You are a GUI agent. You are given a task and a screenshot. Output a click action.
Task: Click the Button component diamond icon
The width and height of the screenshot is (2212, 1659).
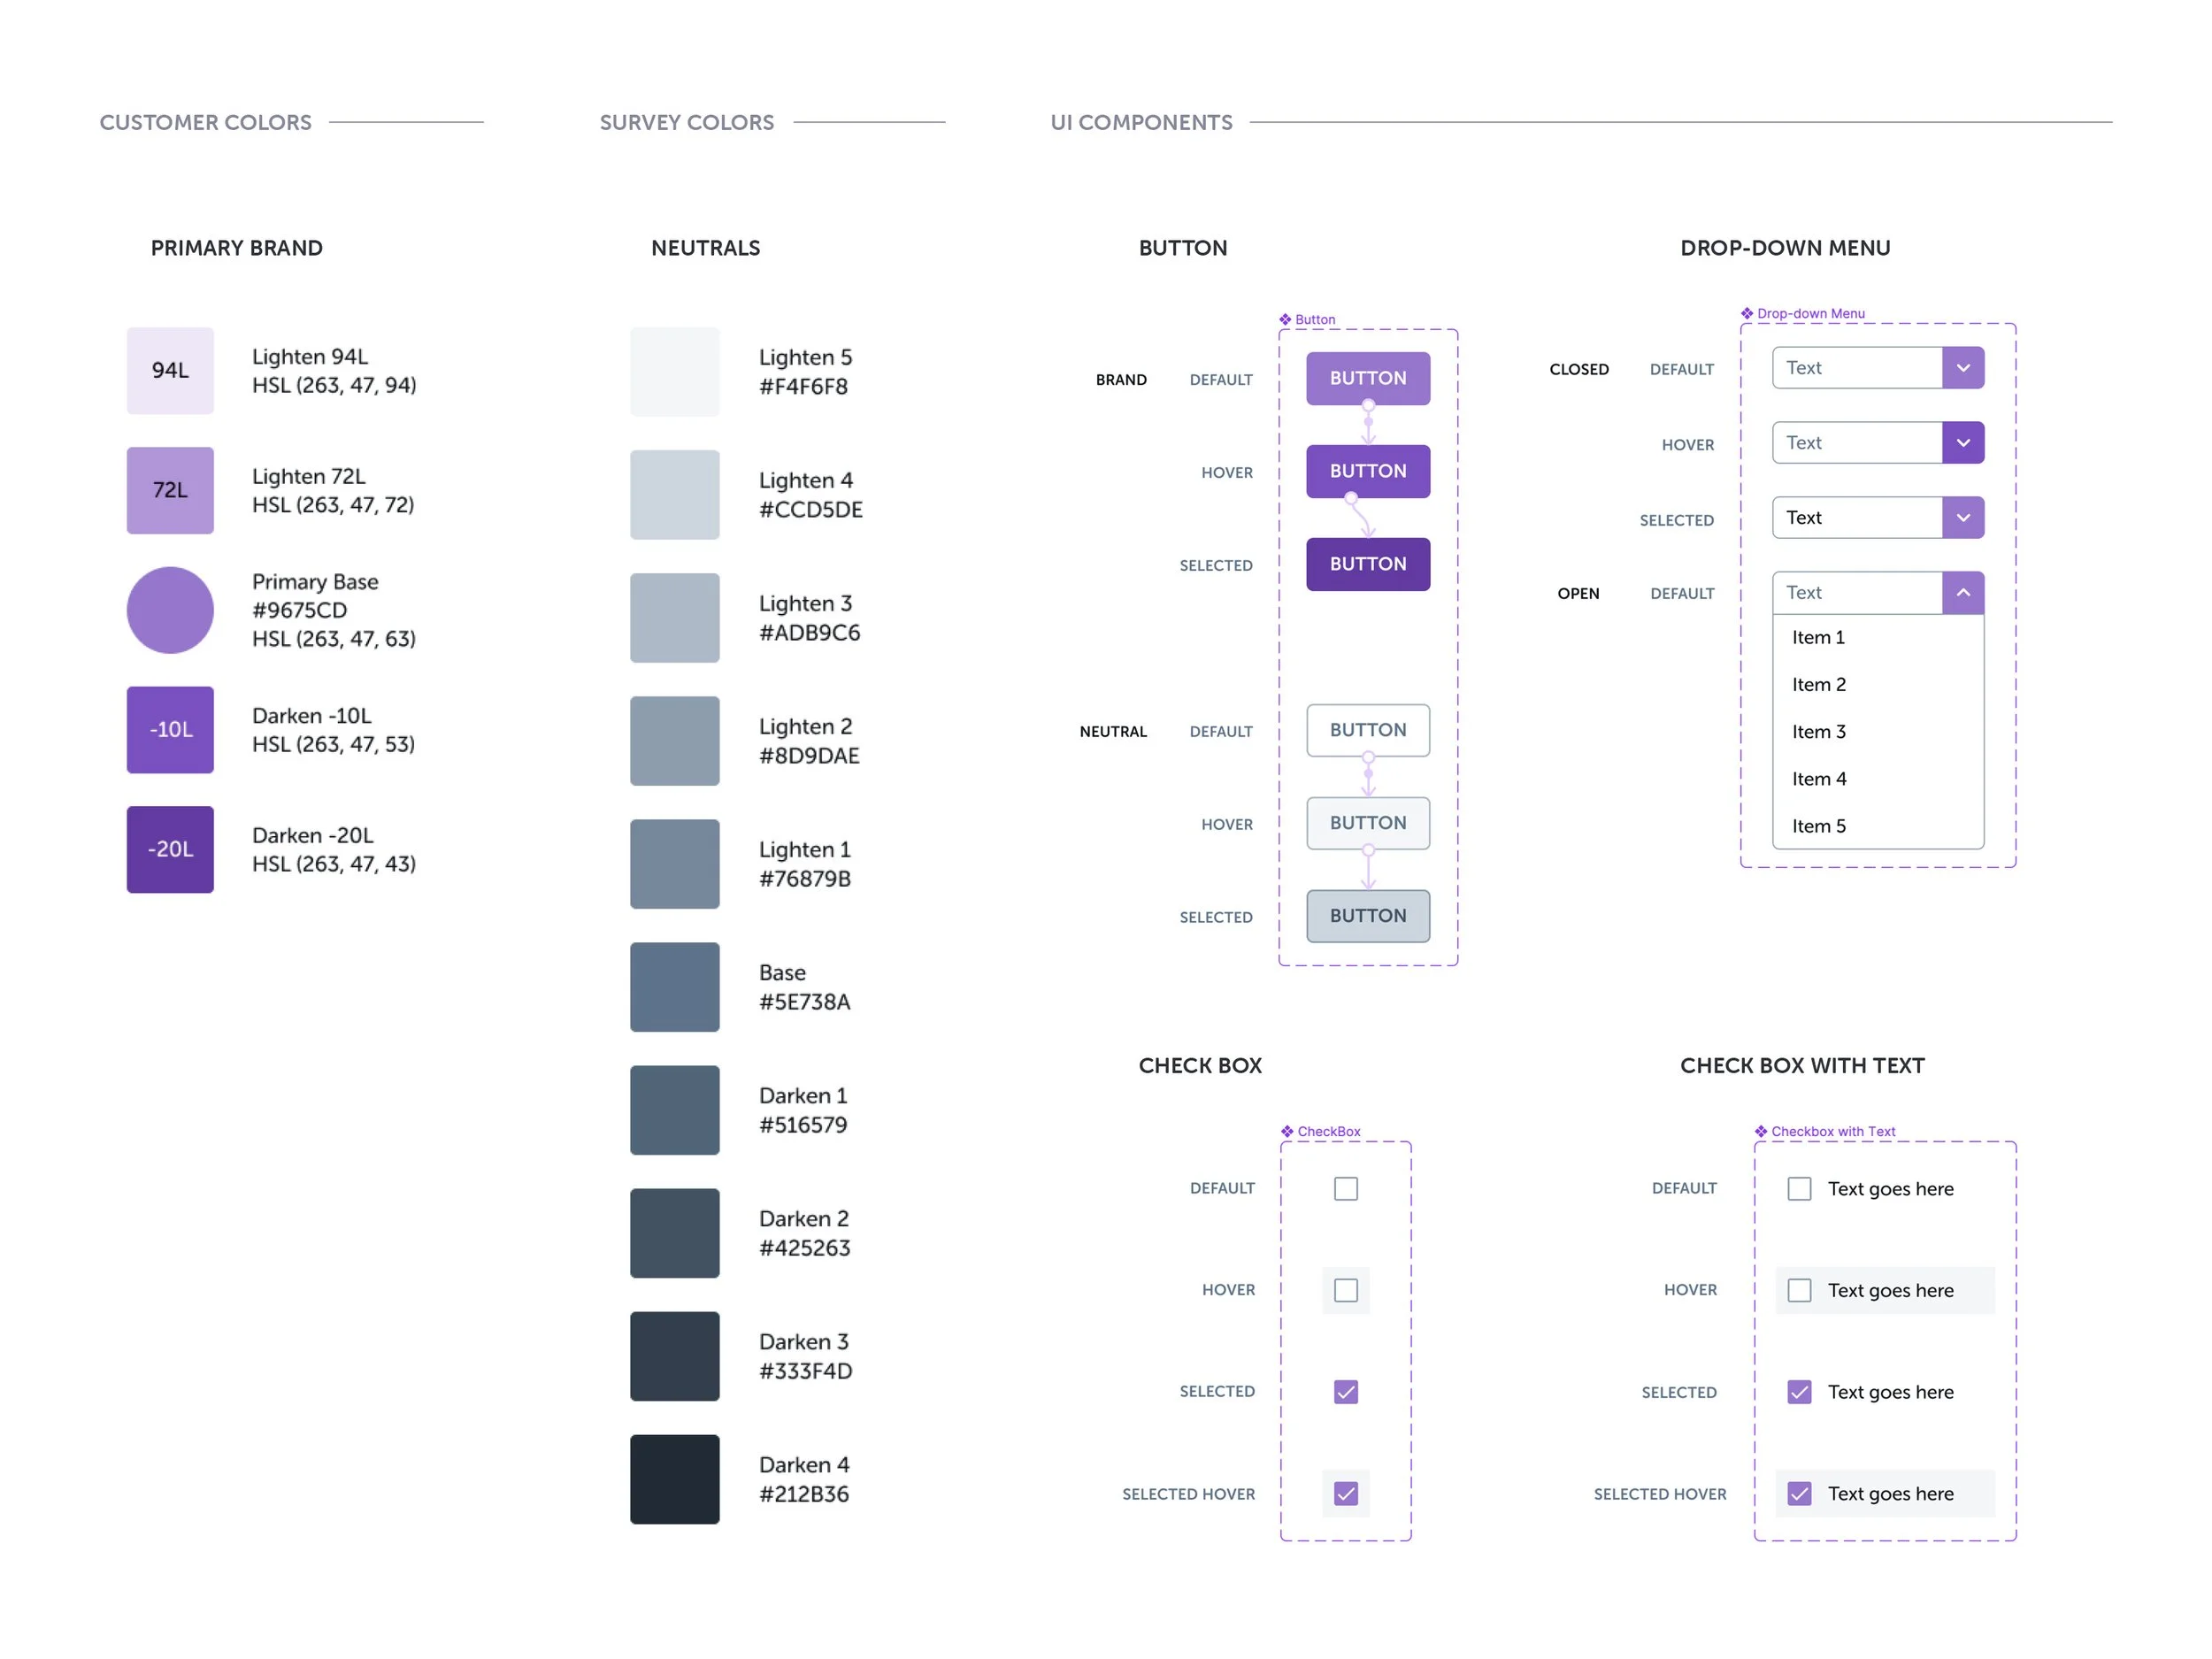[1285, 320]
